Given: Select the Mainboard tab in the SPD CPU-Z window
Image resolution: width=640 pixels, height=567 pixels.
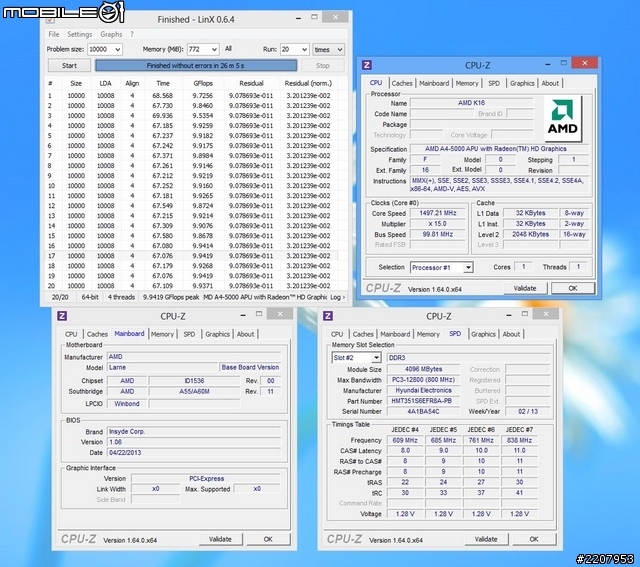Looking at the screenshot, I should click(x=395, y=334).
